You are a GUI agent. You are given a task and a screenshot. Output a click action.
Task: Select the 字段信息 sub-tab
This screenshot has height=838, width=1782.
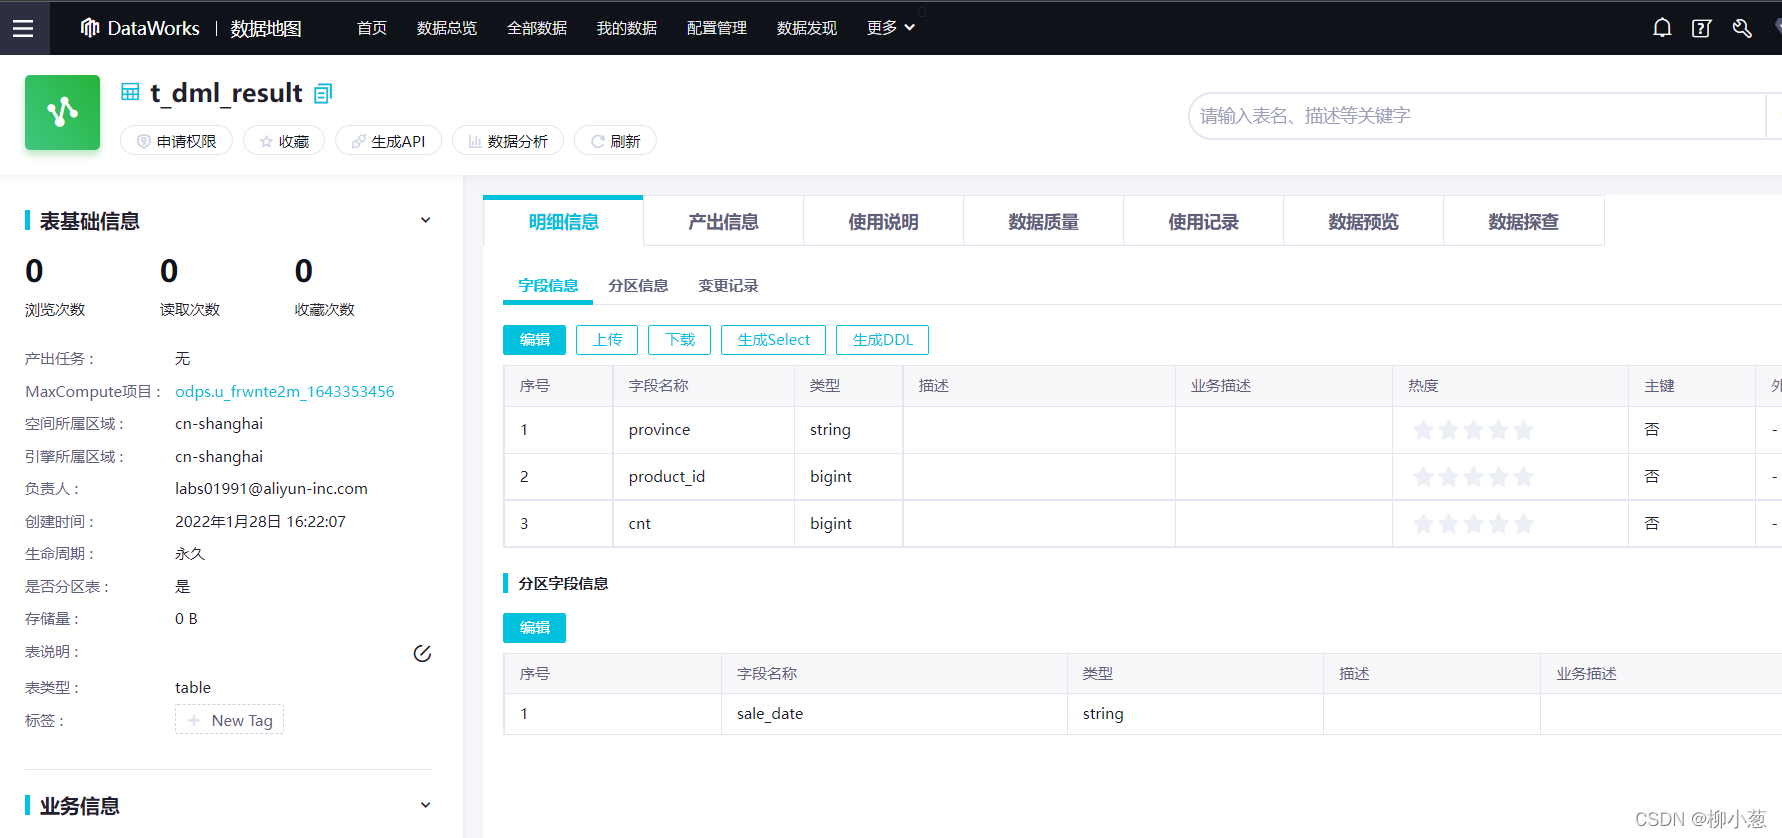(548, 286)
